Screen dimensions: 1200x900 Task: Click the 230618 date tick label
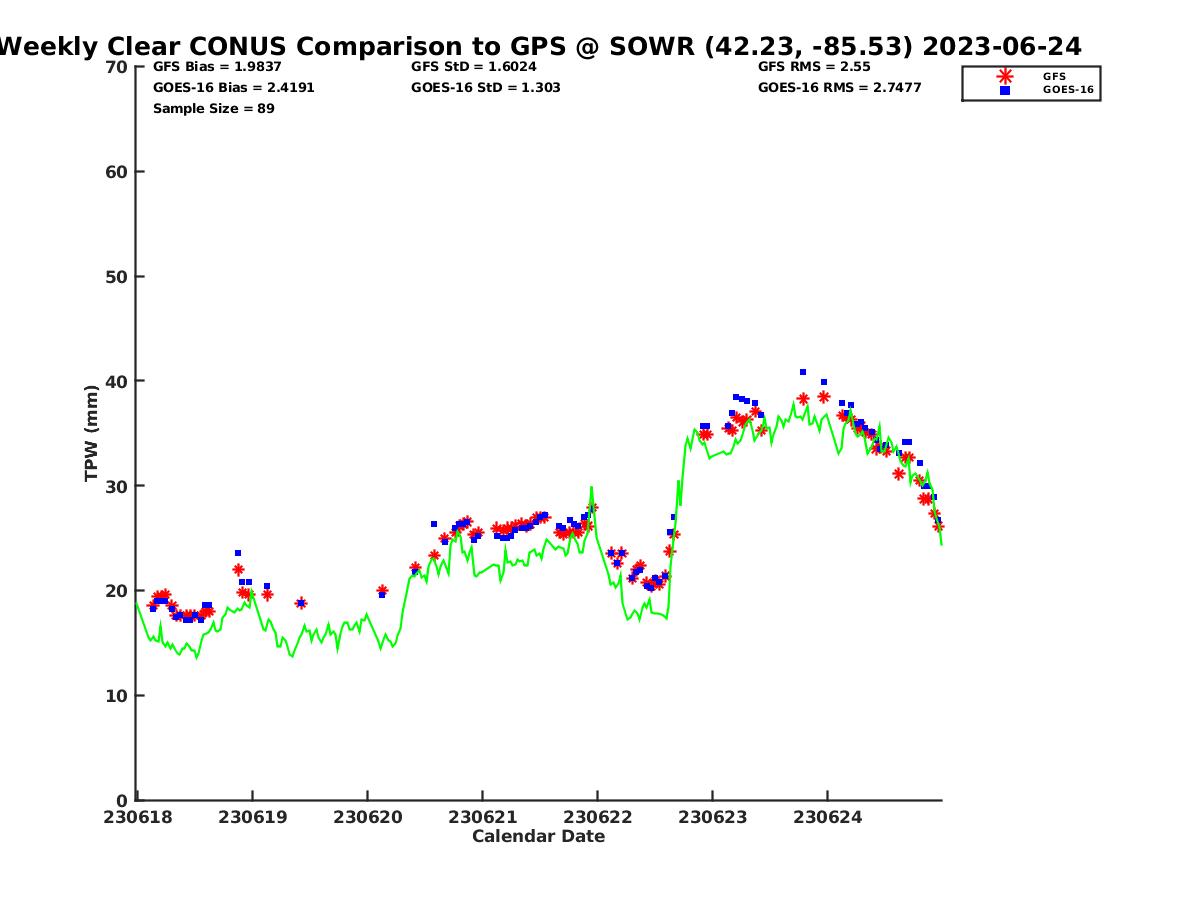click(137, 817)
